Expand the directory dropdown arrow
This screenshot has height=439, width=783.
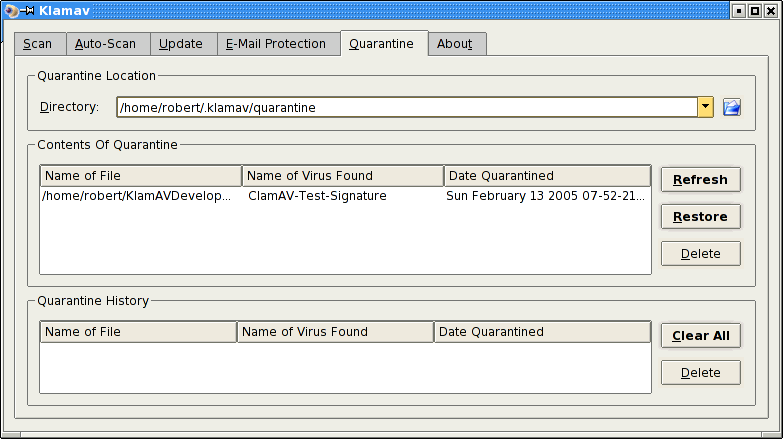tap(705, 107)
